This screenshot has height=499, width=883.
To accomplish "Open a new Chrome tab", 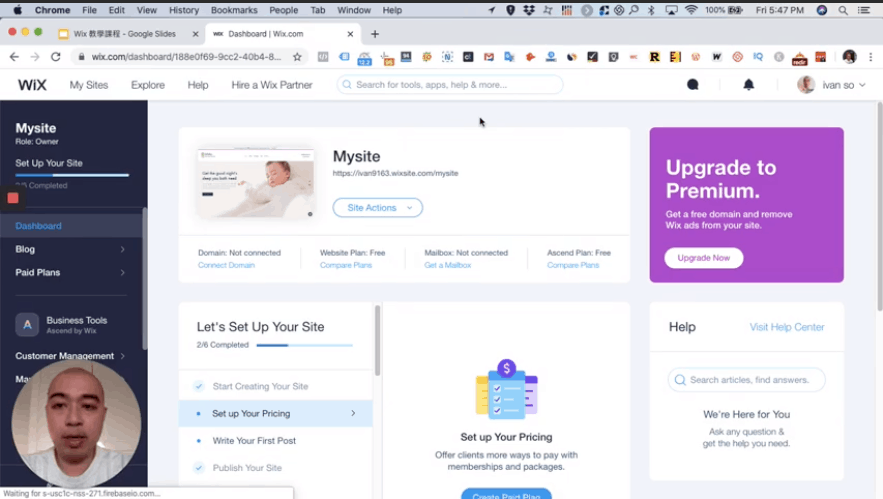I will (374, 34).
